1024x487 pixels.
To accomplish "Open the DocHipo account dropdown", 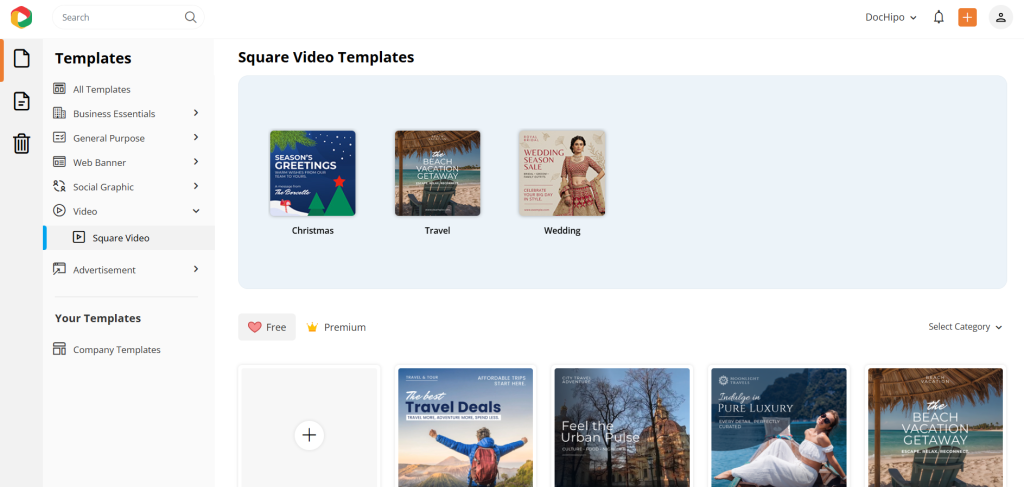I will (x=891, y=18).
